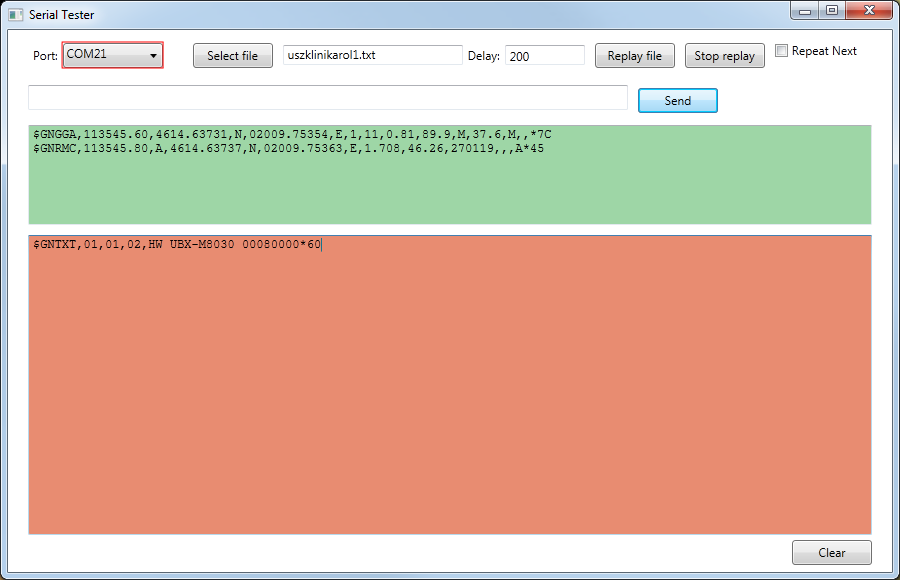Click the Clear button
This screenshot has width=900, height=580.
[x=832, y=552]
